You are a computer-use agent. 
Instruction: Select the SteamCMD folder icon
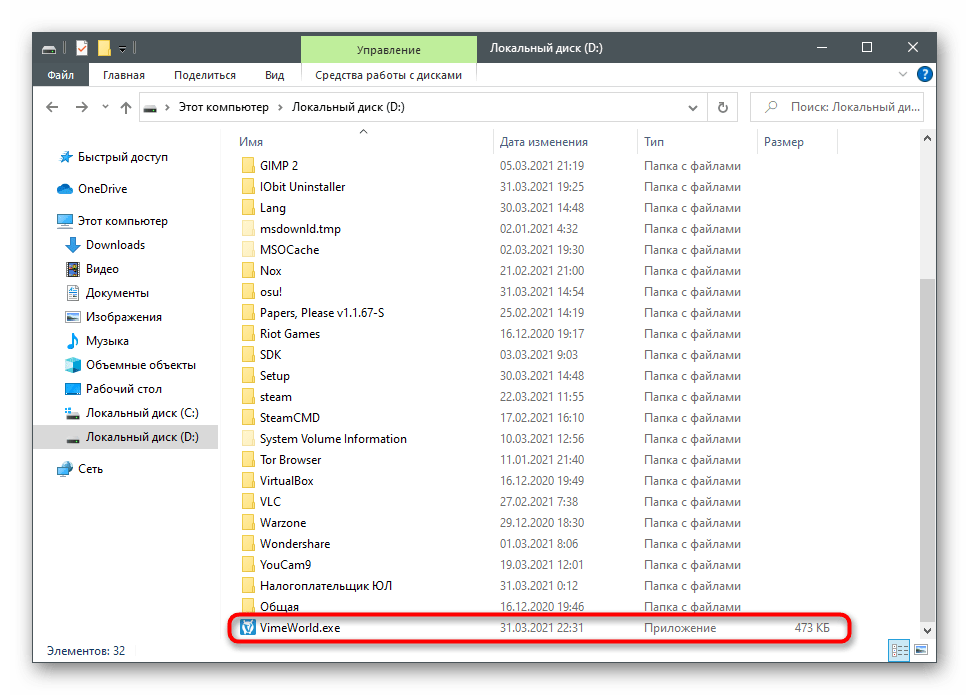click(x=248, y=417)
